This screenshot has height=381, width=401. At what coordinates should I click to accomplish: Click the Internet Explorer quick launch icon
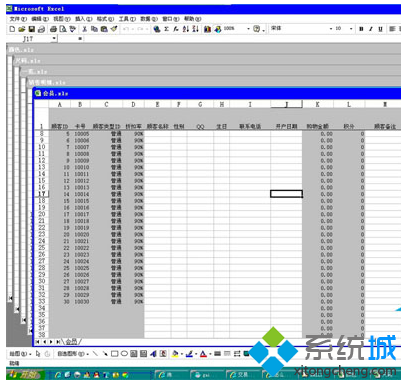tap(58, 375)
